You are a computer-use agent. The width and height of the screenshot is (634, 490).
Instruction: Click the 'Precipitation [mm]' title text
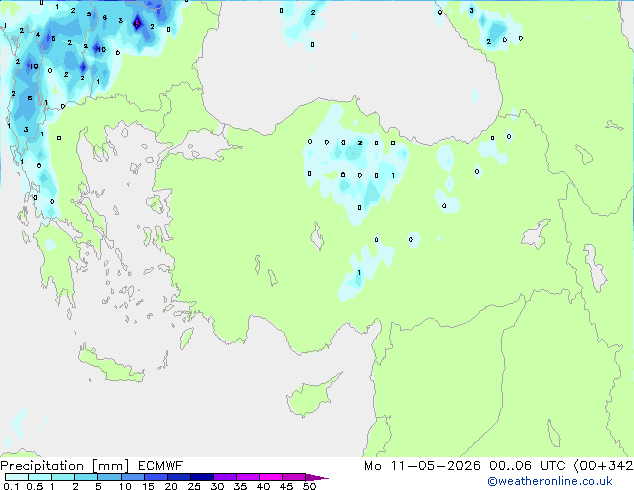coord(65,466)
